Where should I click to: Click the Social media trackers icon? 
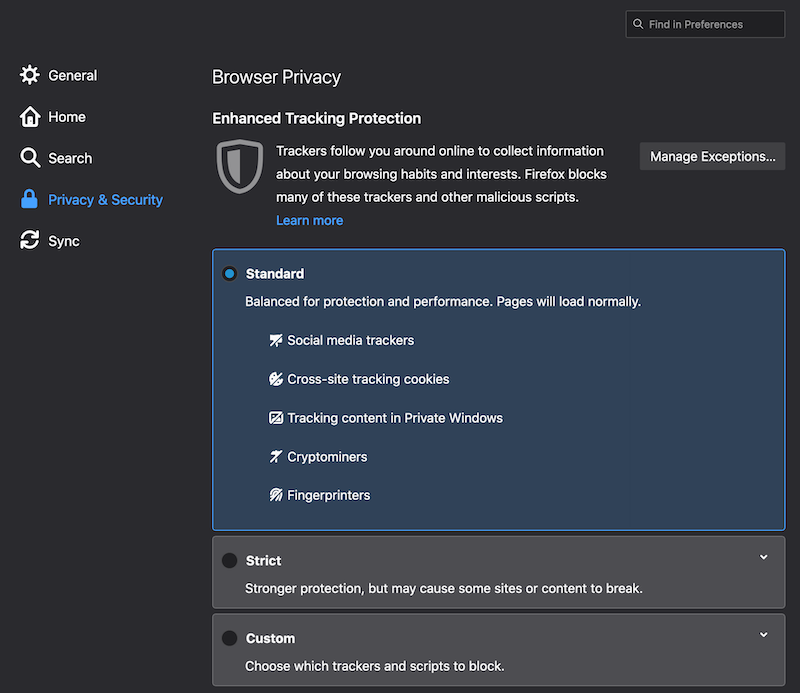[276, 340]
